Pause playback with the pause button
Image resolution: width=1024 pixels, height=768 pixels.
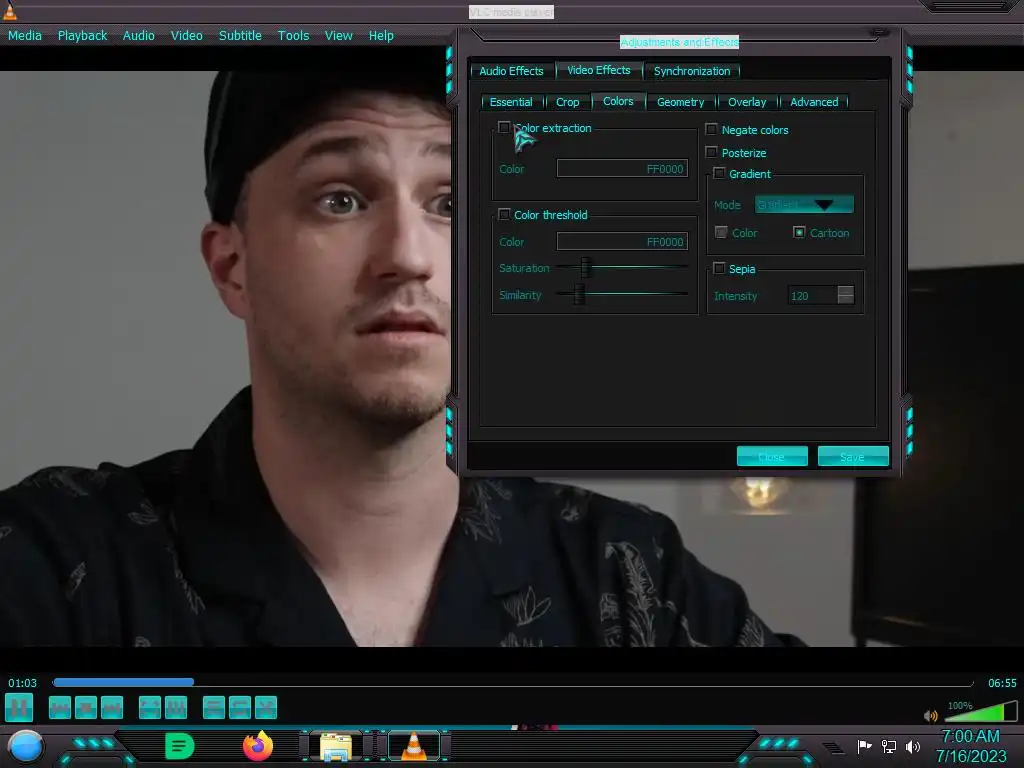tap(19, 708)
